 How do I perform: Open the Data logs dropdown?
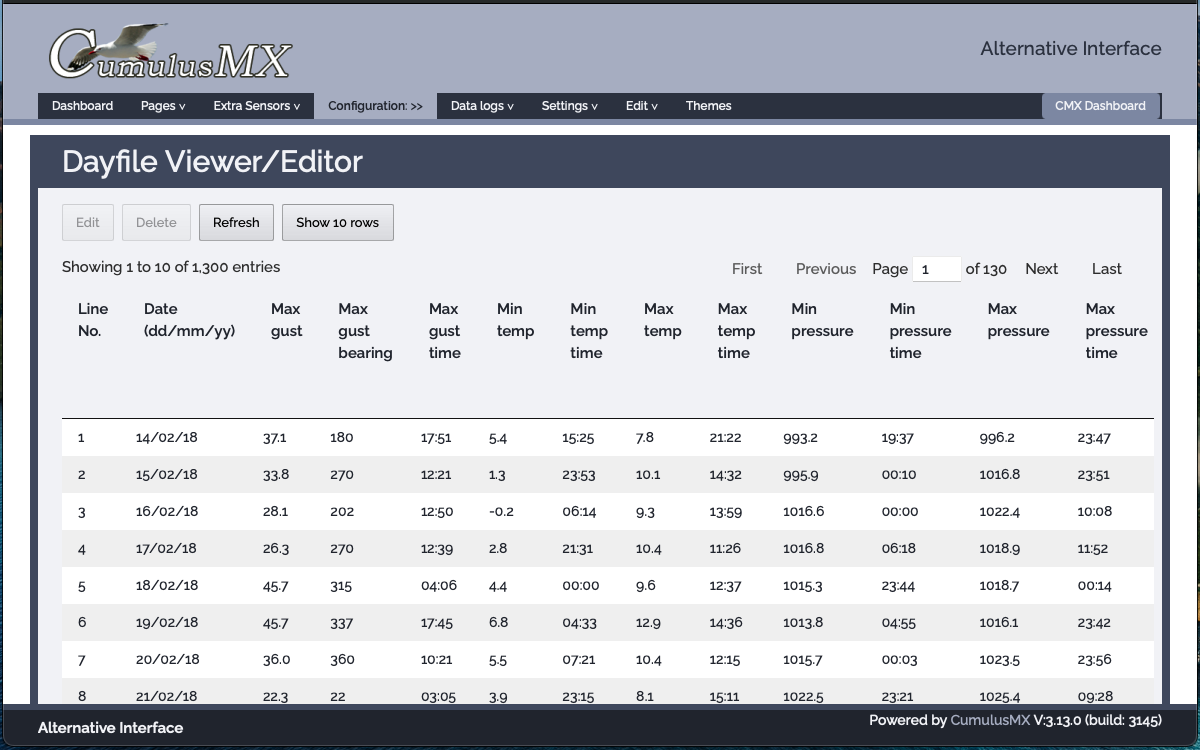[482, 106]
